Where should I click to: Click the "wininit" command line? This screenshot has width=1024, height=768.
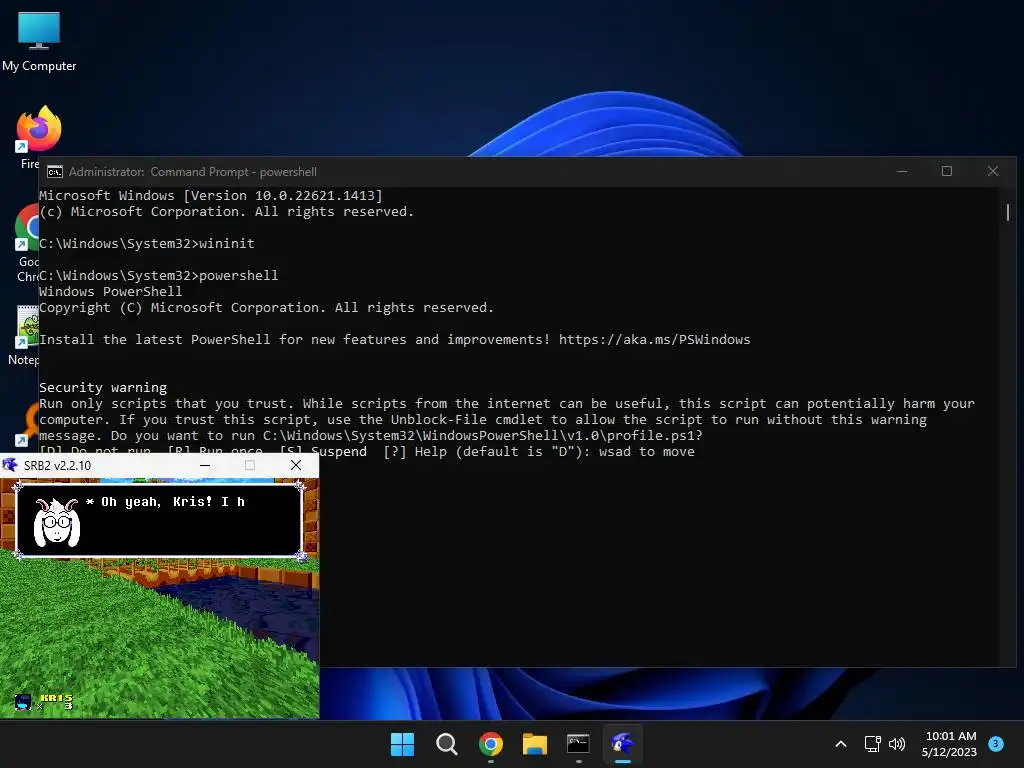[x=147, y=244]
